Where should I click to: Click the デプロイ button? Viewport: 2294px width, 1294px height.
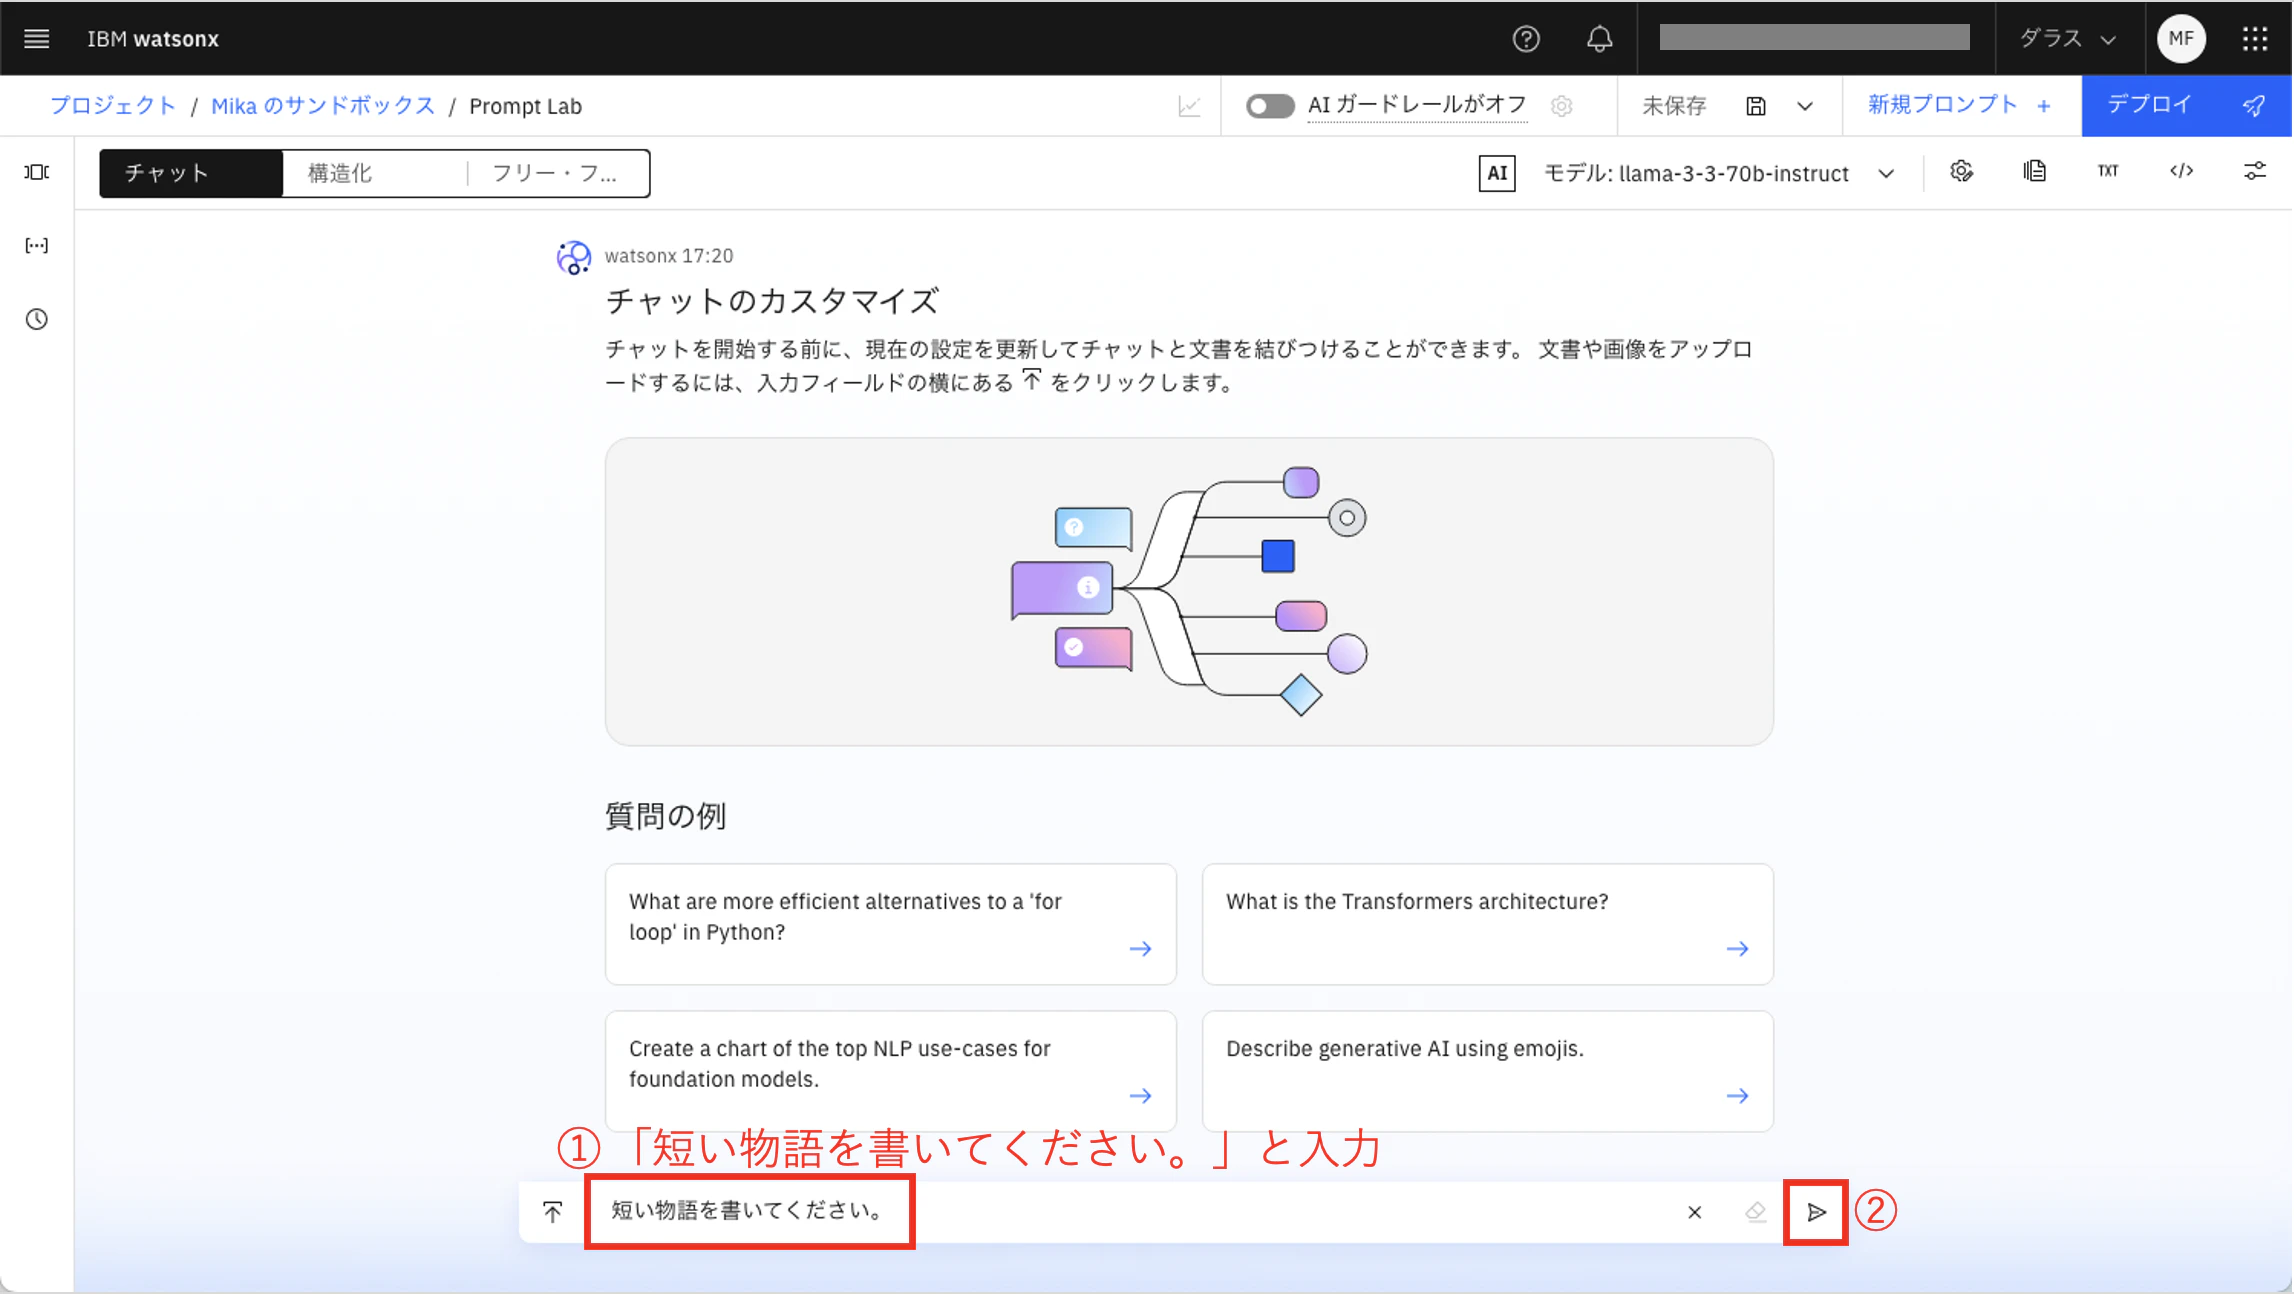[2186, 105]
